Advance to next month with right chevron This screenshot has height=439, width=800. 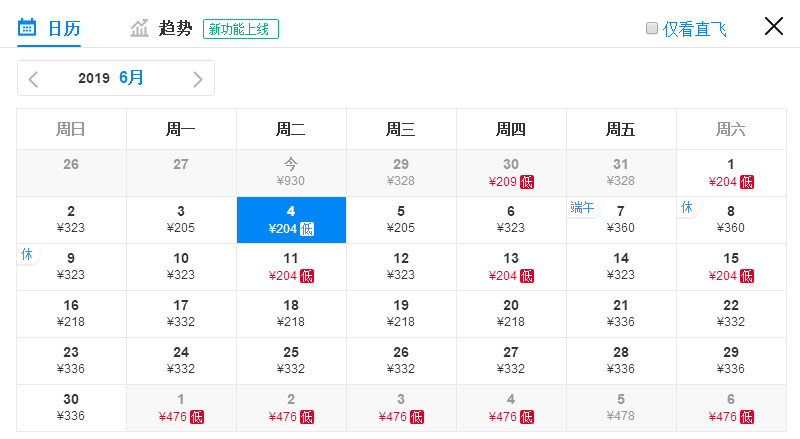click(x=198, y=79)
